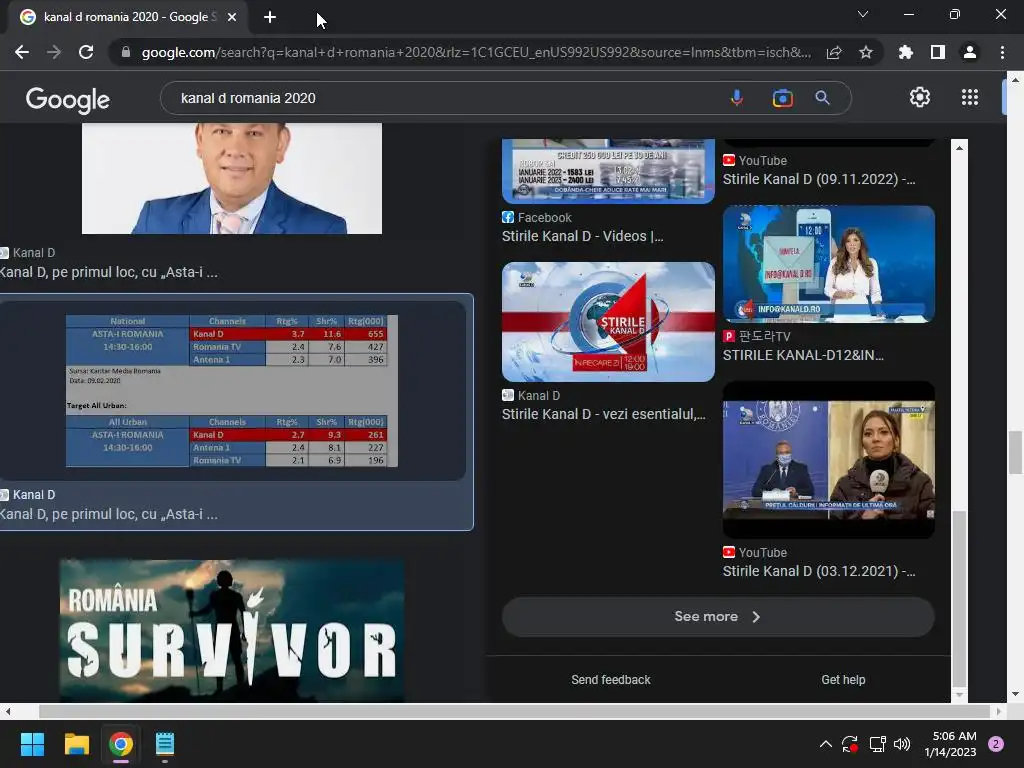Share this page icon in address bar
Viewport: 1024px width, 768px height.
pyautogui.click(x=834, y=52)
